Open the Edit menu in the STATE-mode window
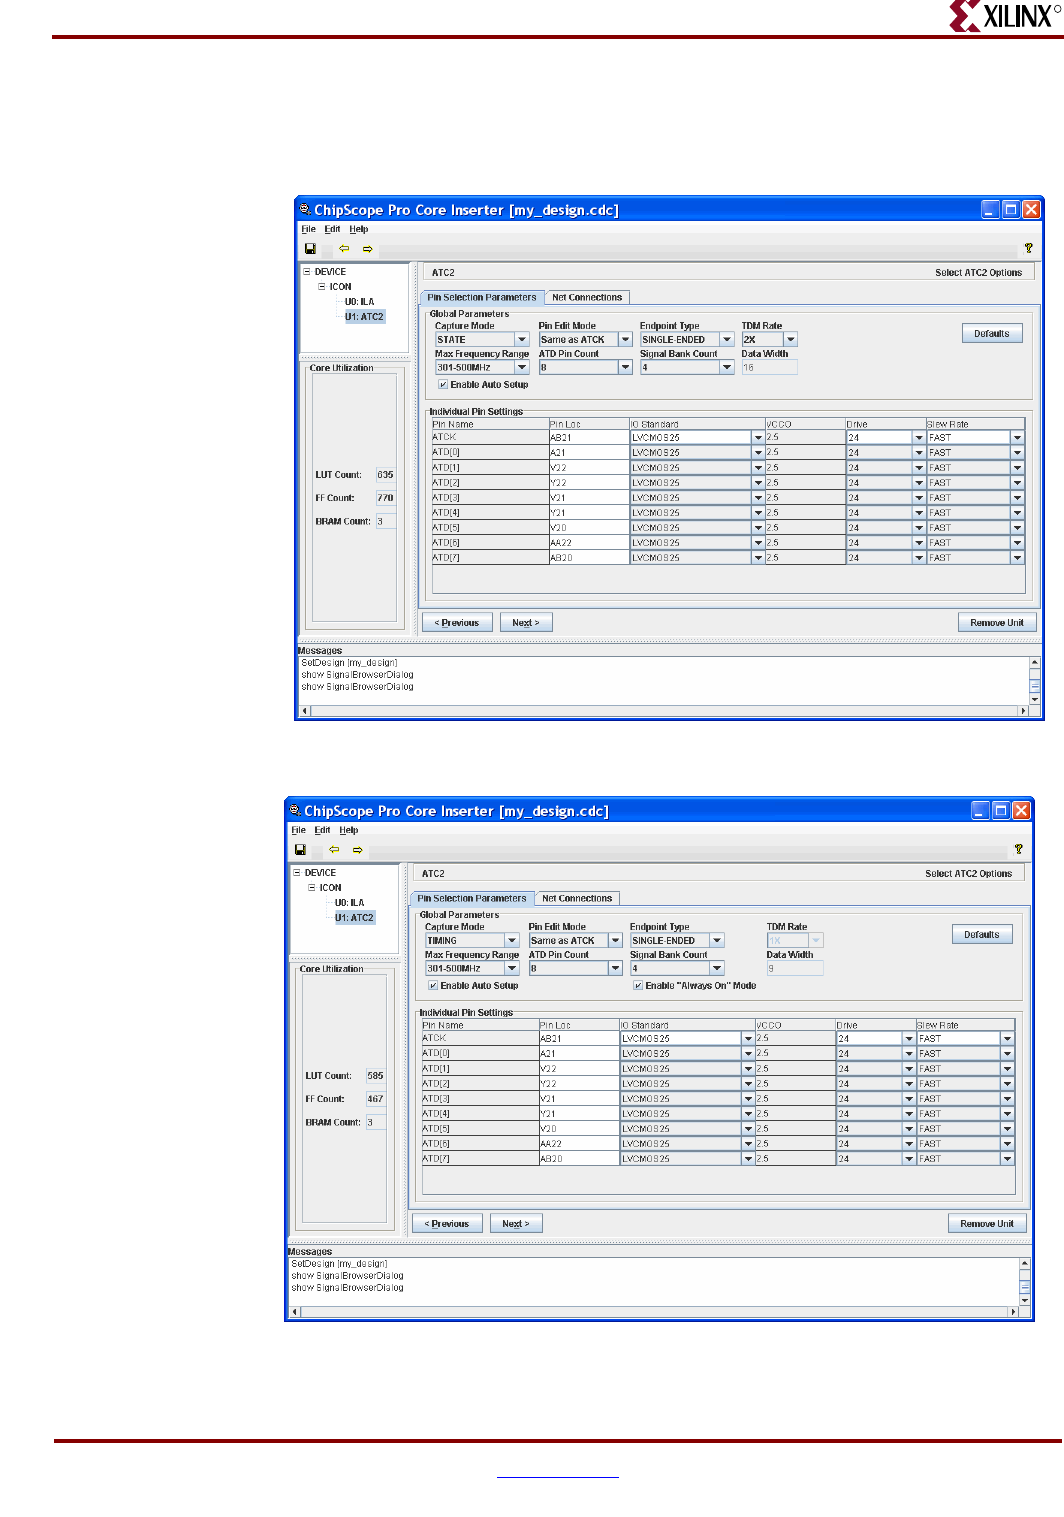Viewport: 1064px width, 1517px height. [x=332, y=229]
